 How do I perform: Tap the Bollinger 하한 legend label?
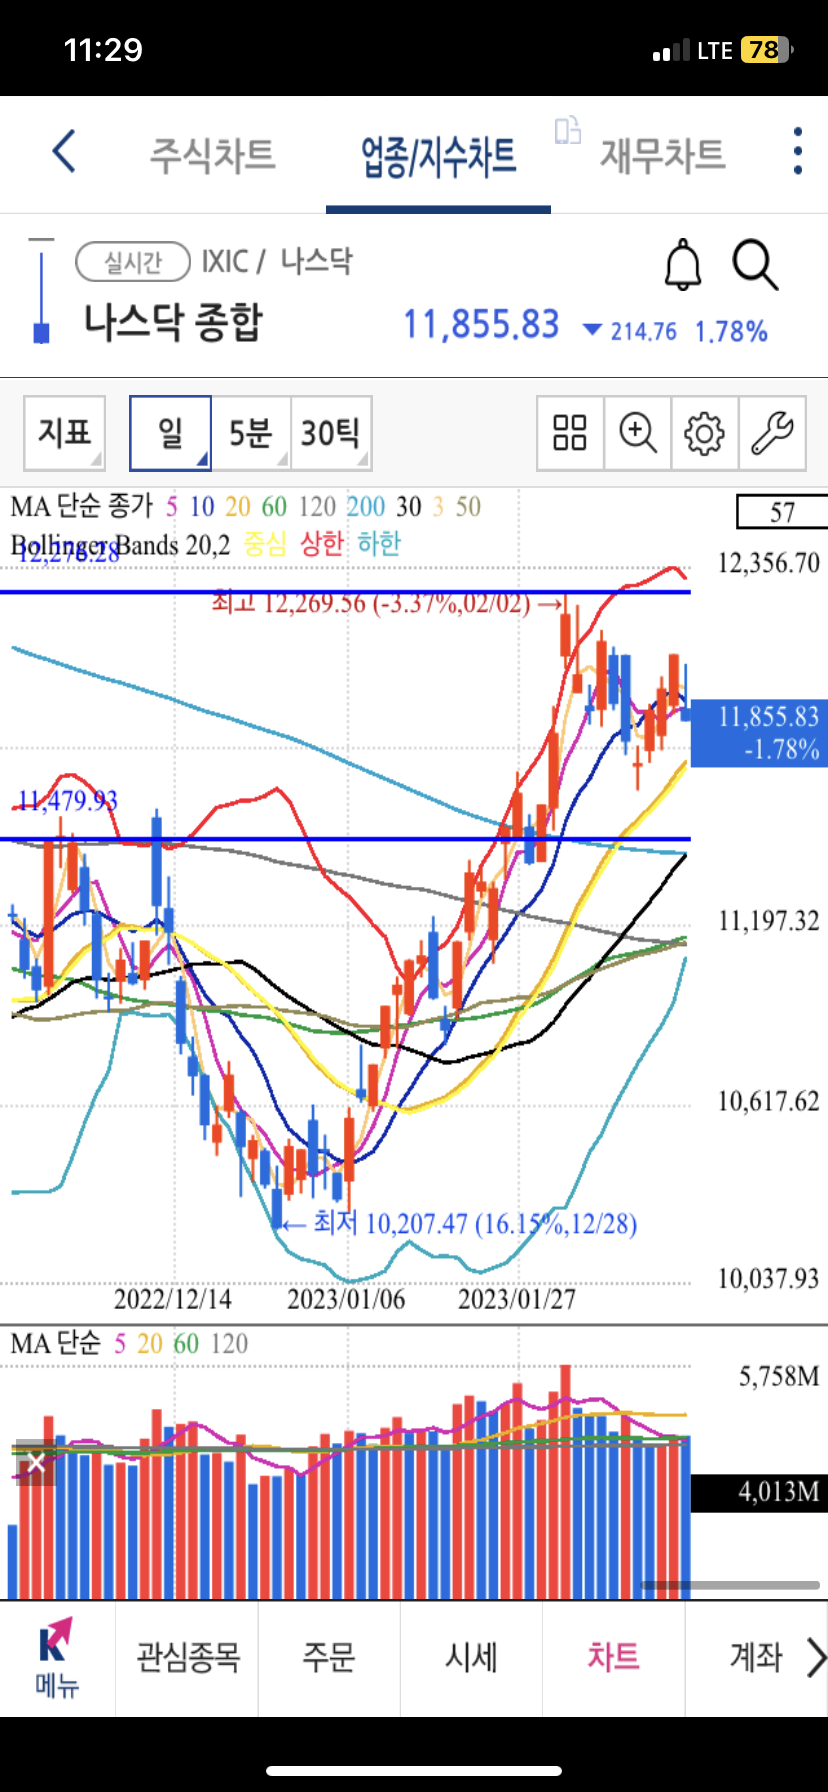click(x=379, y=544)
